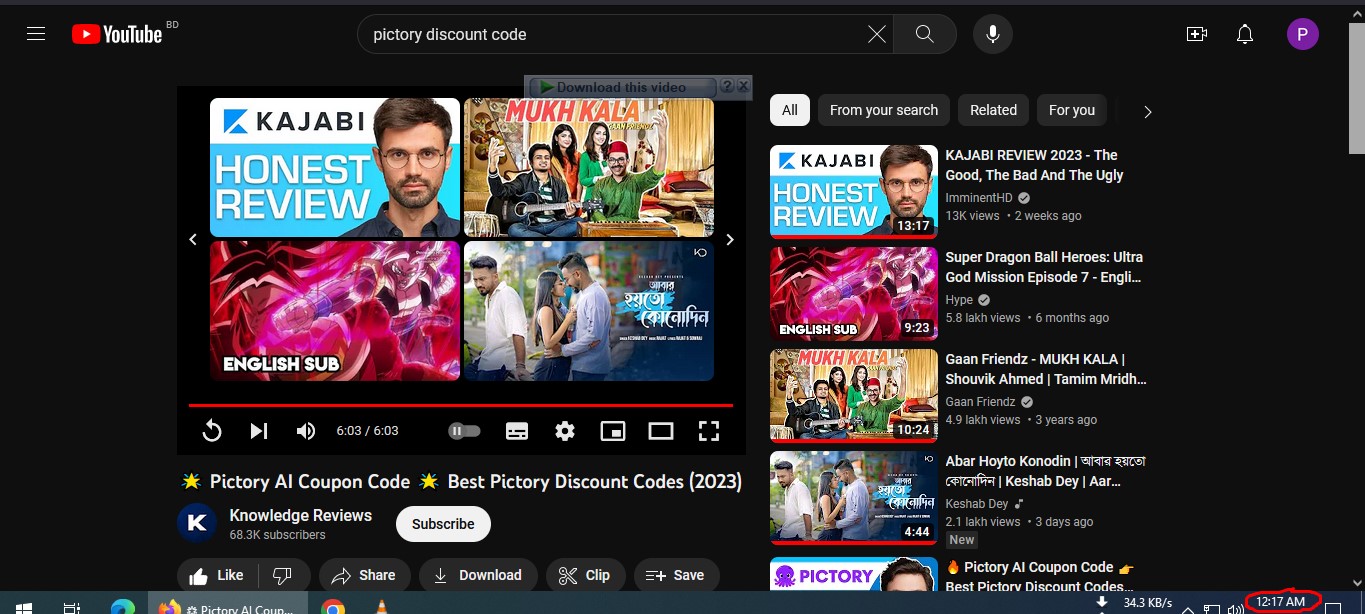Create a clip with the Clip button
1365x614 pixels.
pyautogui.click(x=585, y=575)
